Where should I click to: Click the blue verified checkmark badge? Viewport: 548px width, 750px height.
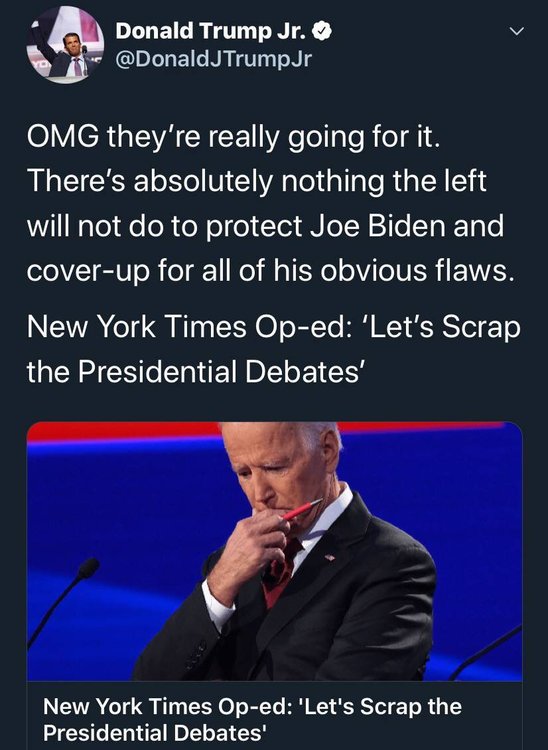(322, 32)
